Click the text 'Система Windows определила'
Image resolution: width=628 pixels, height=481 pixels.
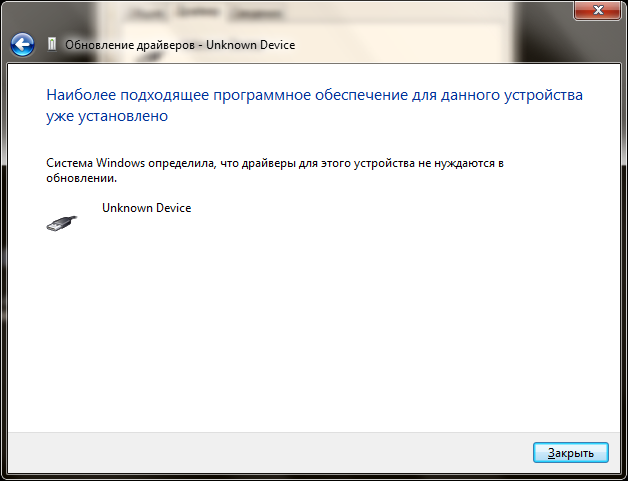130,163
